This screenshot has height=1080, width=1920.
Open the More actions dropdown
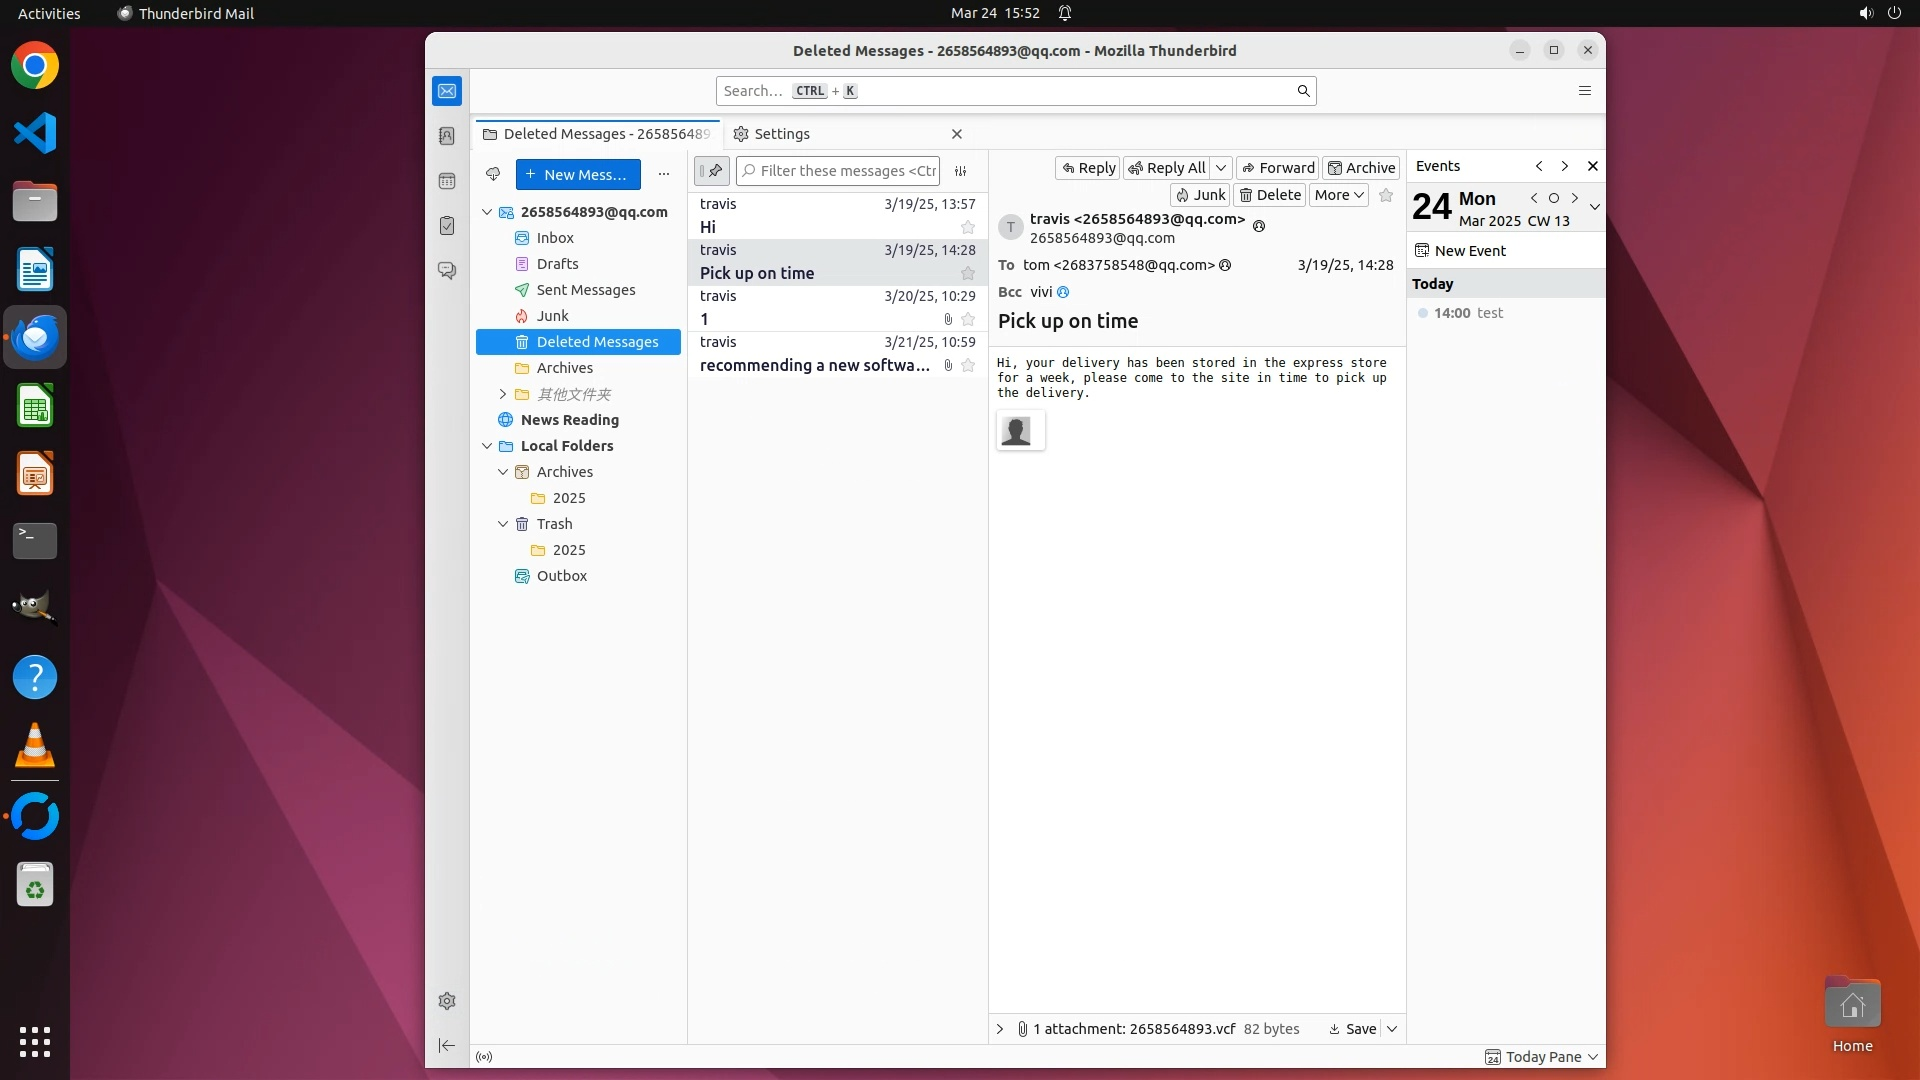tap(1338, 195)
